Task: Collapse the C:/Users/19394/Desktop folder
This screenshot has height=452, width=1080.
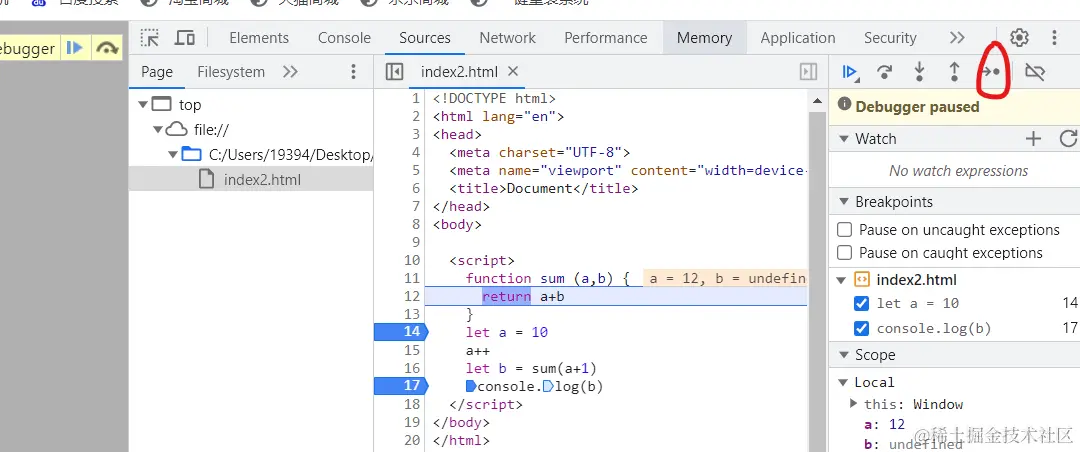Action: pyautogui.click(x=173, y=155)
